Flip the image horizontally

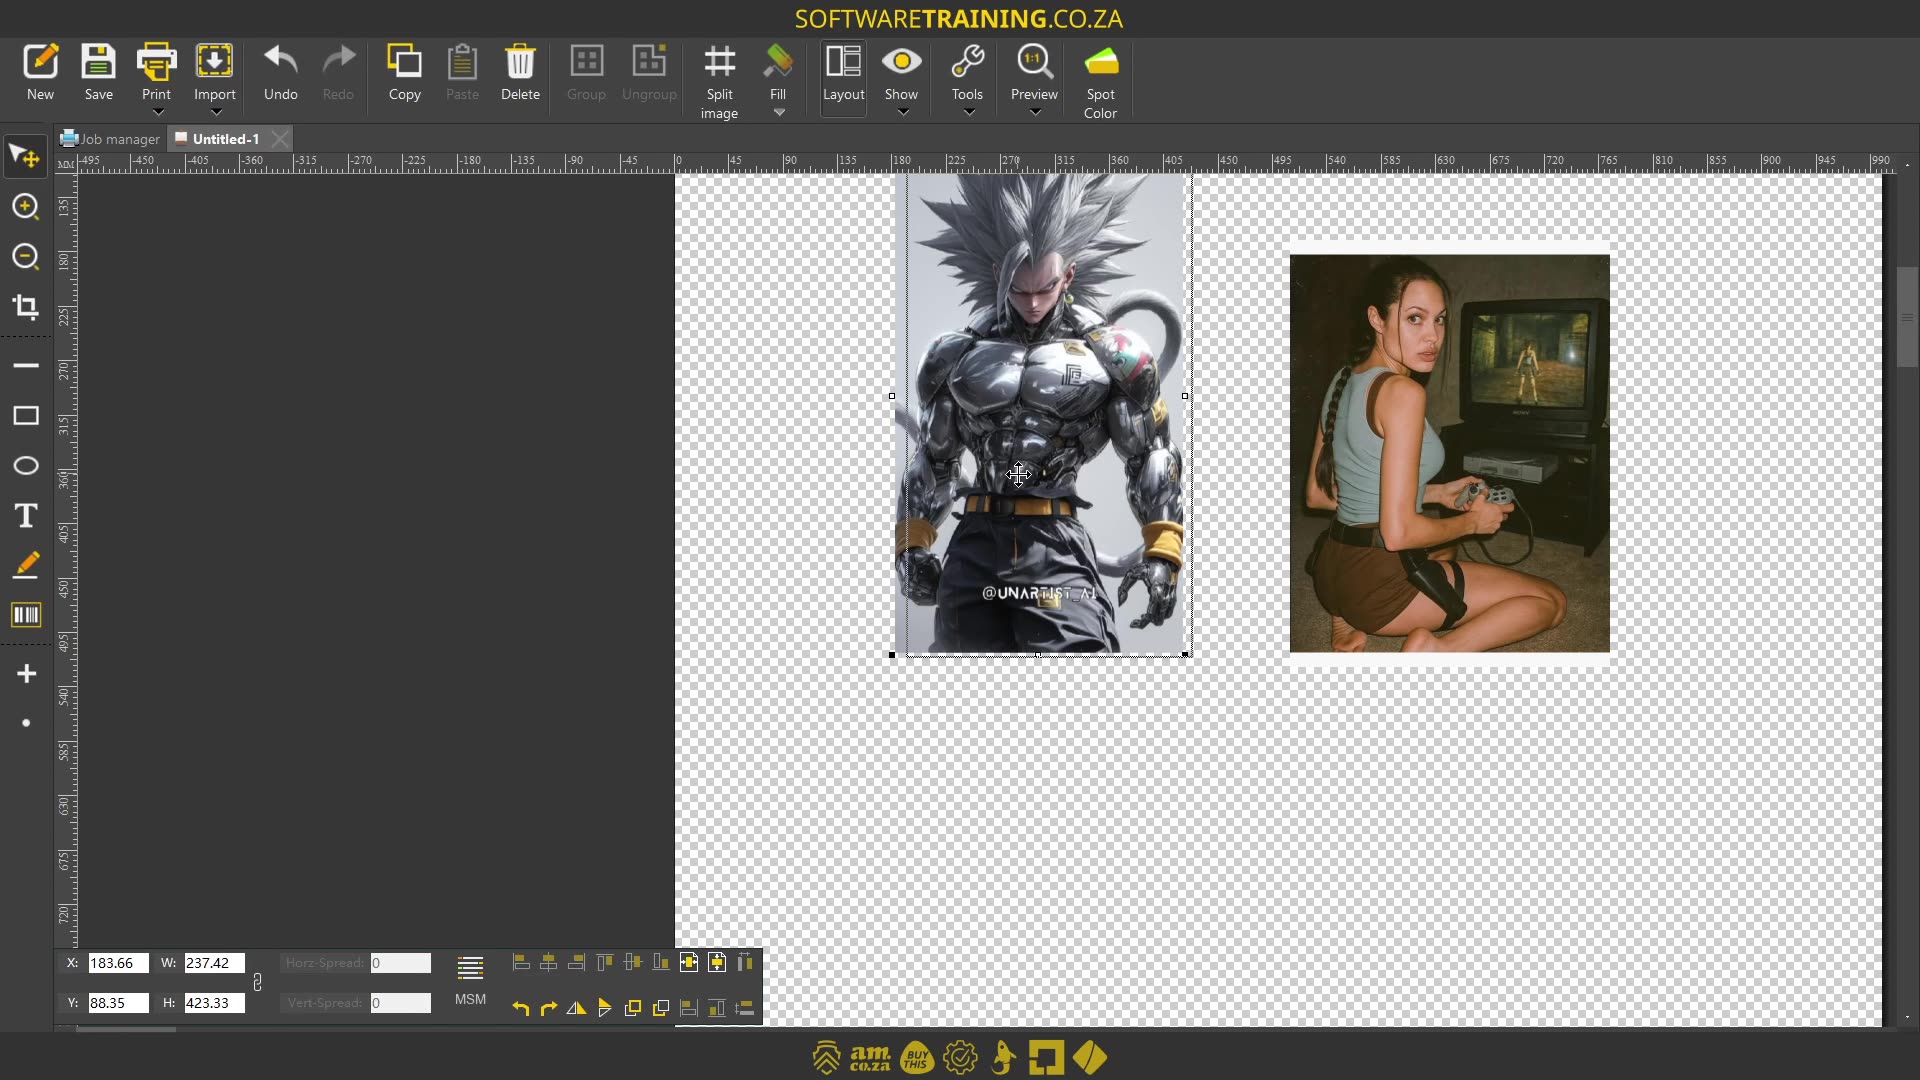(x=576, y=1008)
